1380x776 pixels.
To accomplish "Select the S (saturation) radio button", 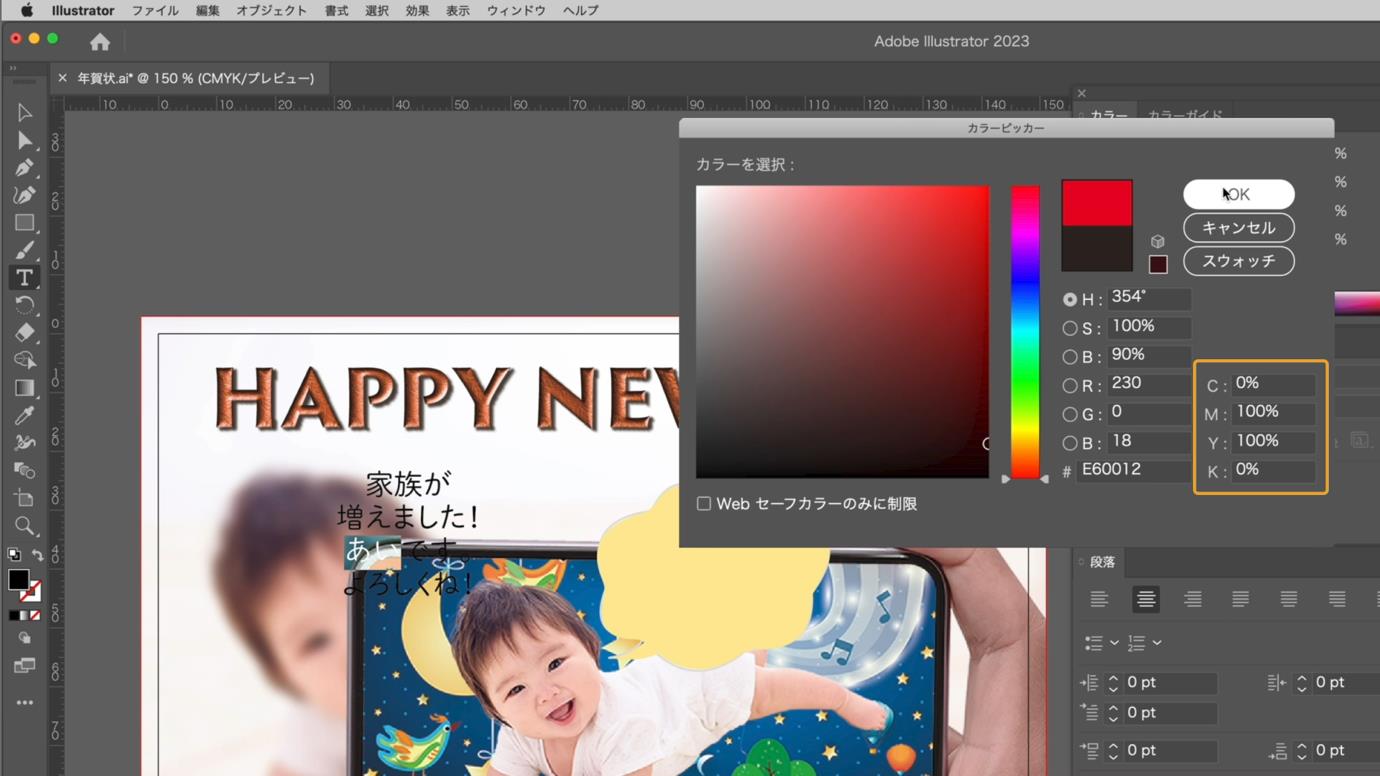I will click(x=1070, y=328).
